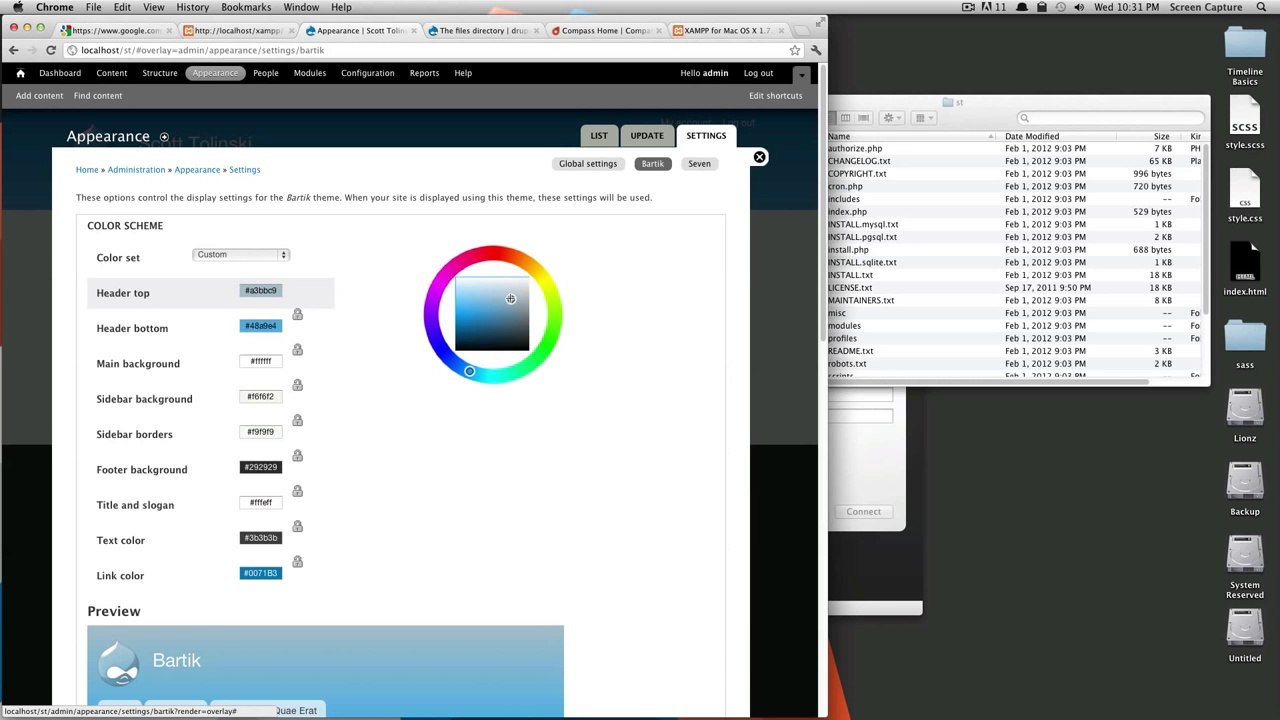Click the clipboard icon in the menu bar
This screenshot has width=1280, height=720.
pos(1041,7)
